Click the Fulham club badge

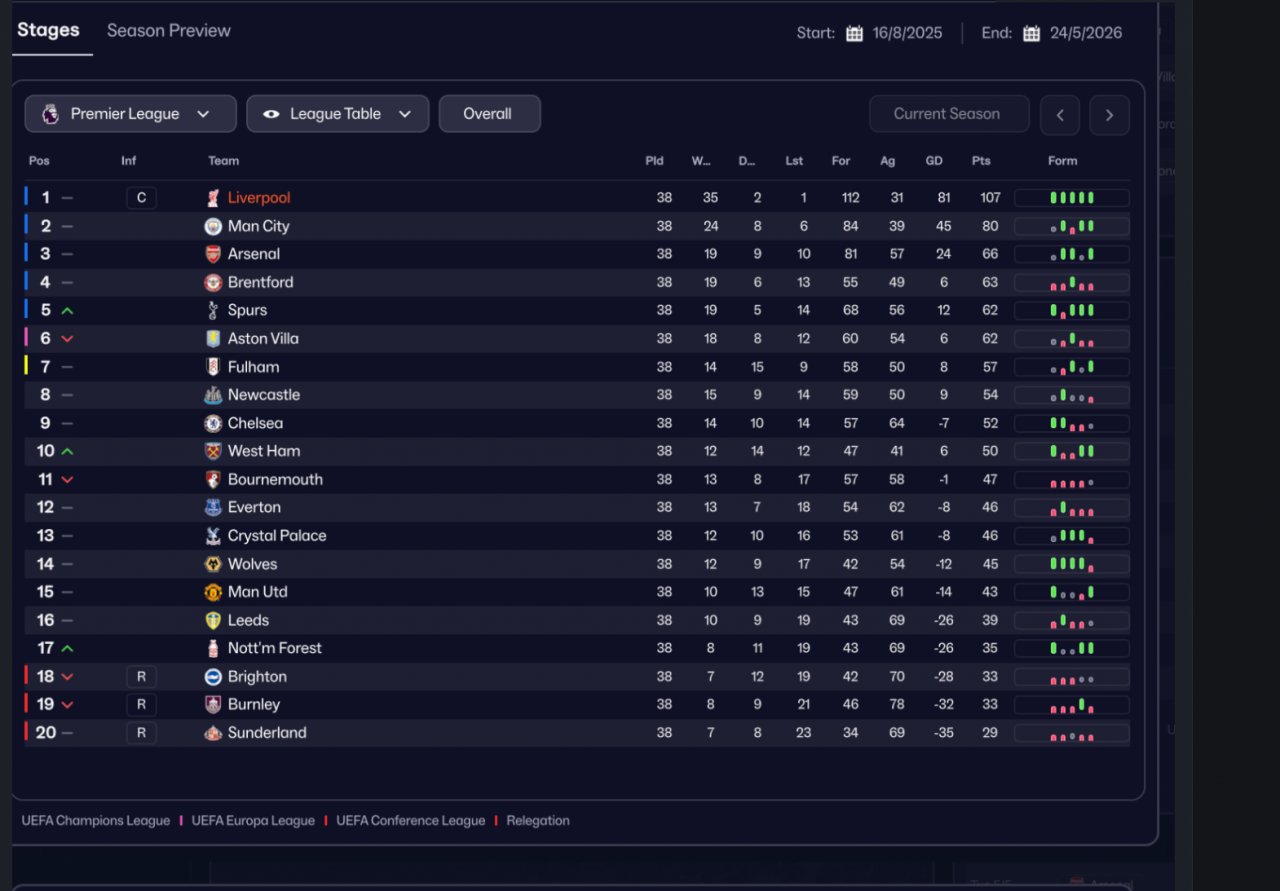(x=212, y=367)
